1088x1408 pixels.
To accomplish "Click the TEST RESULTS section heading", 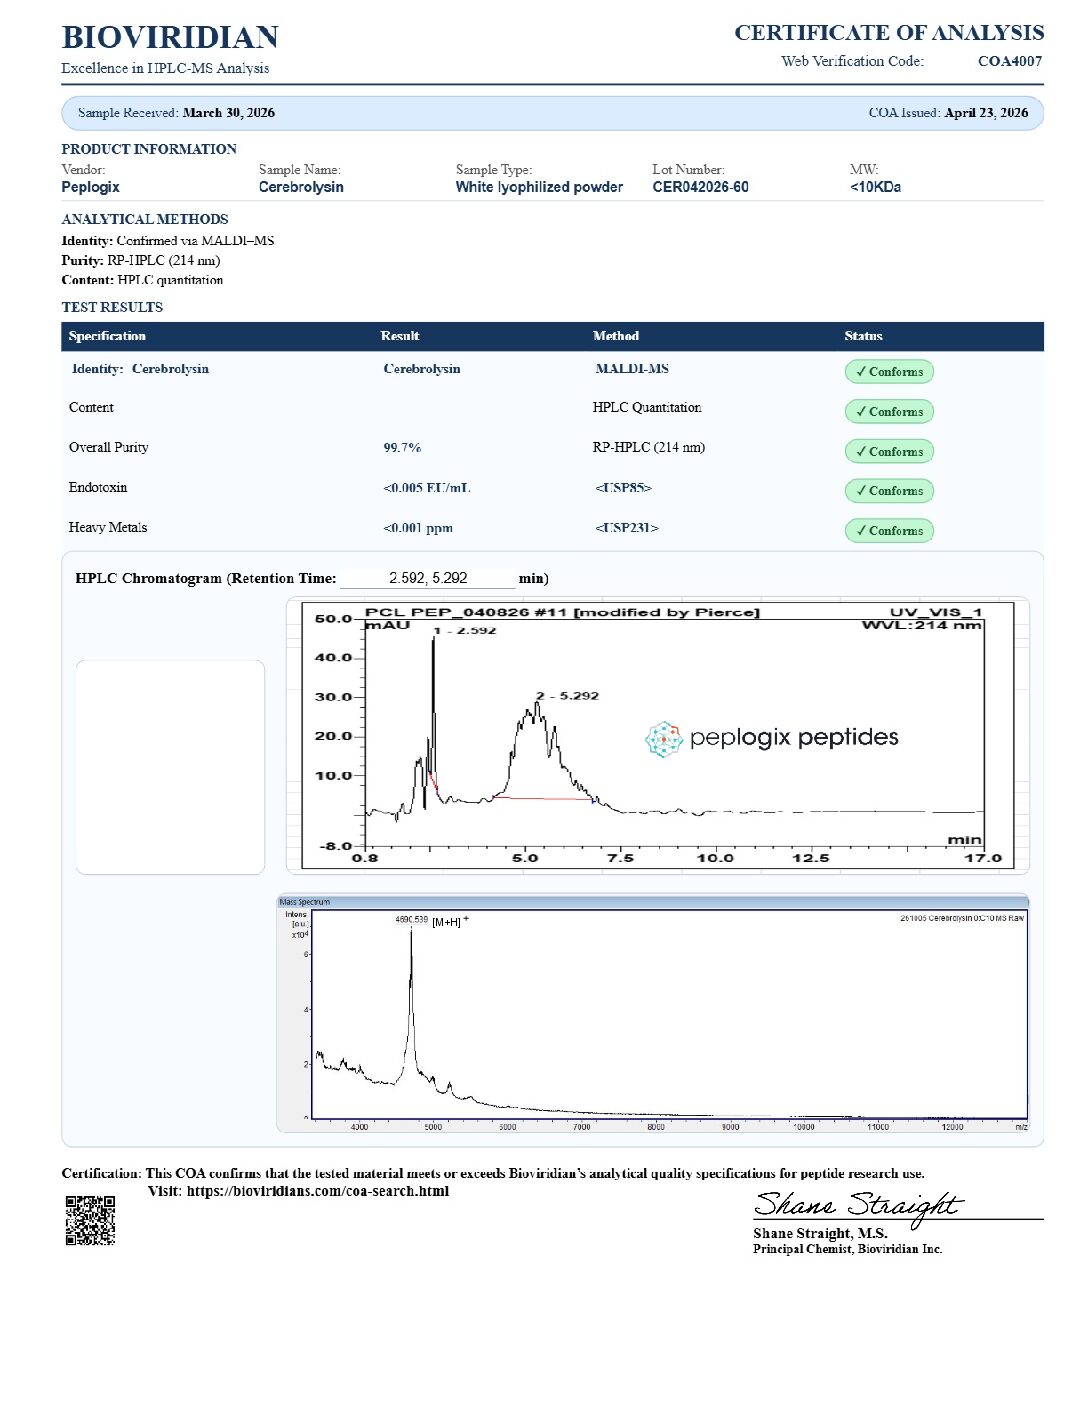I will (112, 307).
